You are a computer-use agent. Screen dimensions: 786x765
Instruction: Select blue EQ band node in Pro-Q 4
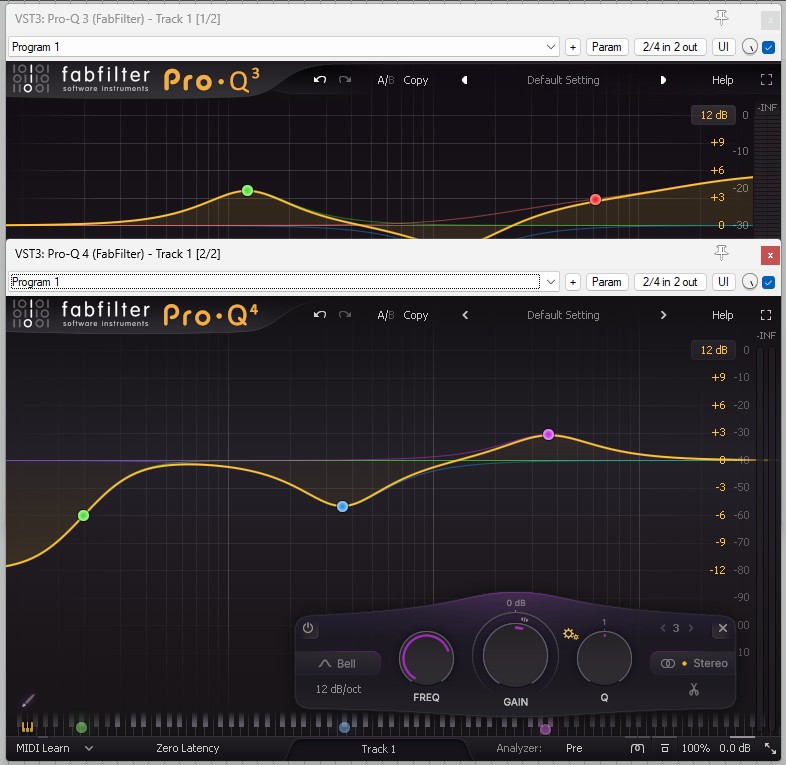click(x=342, y=506)
